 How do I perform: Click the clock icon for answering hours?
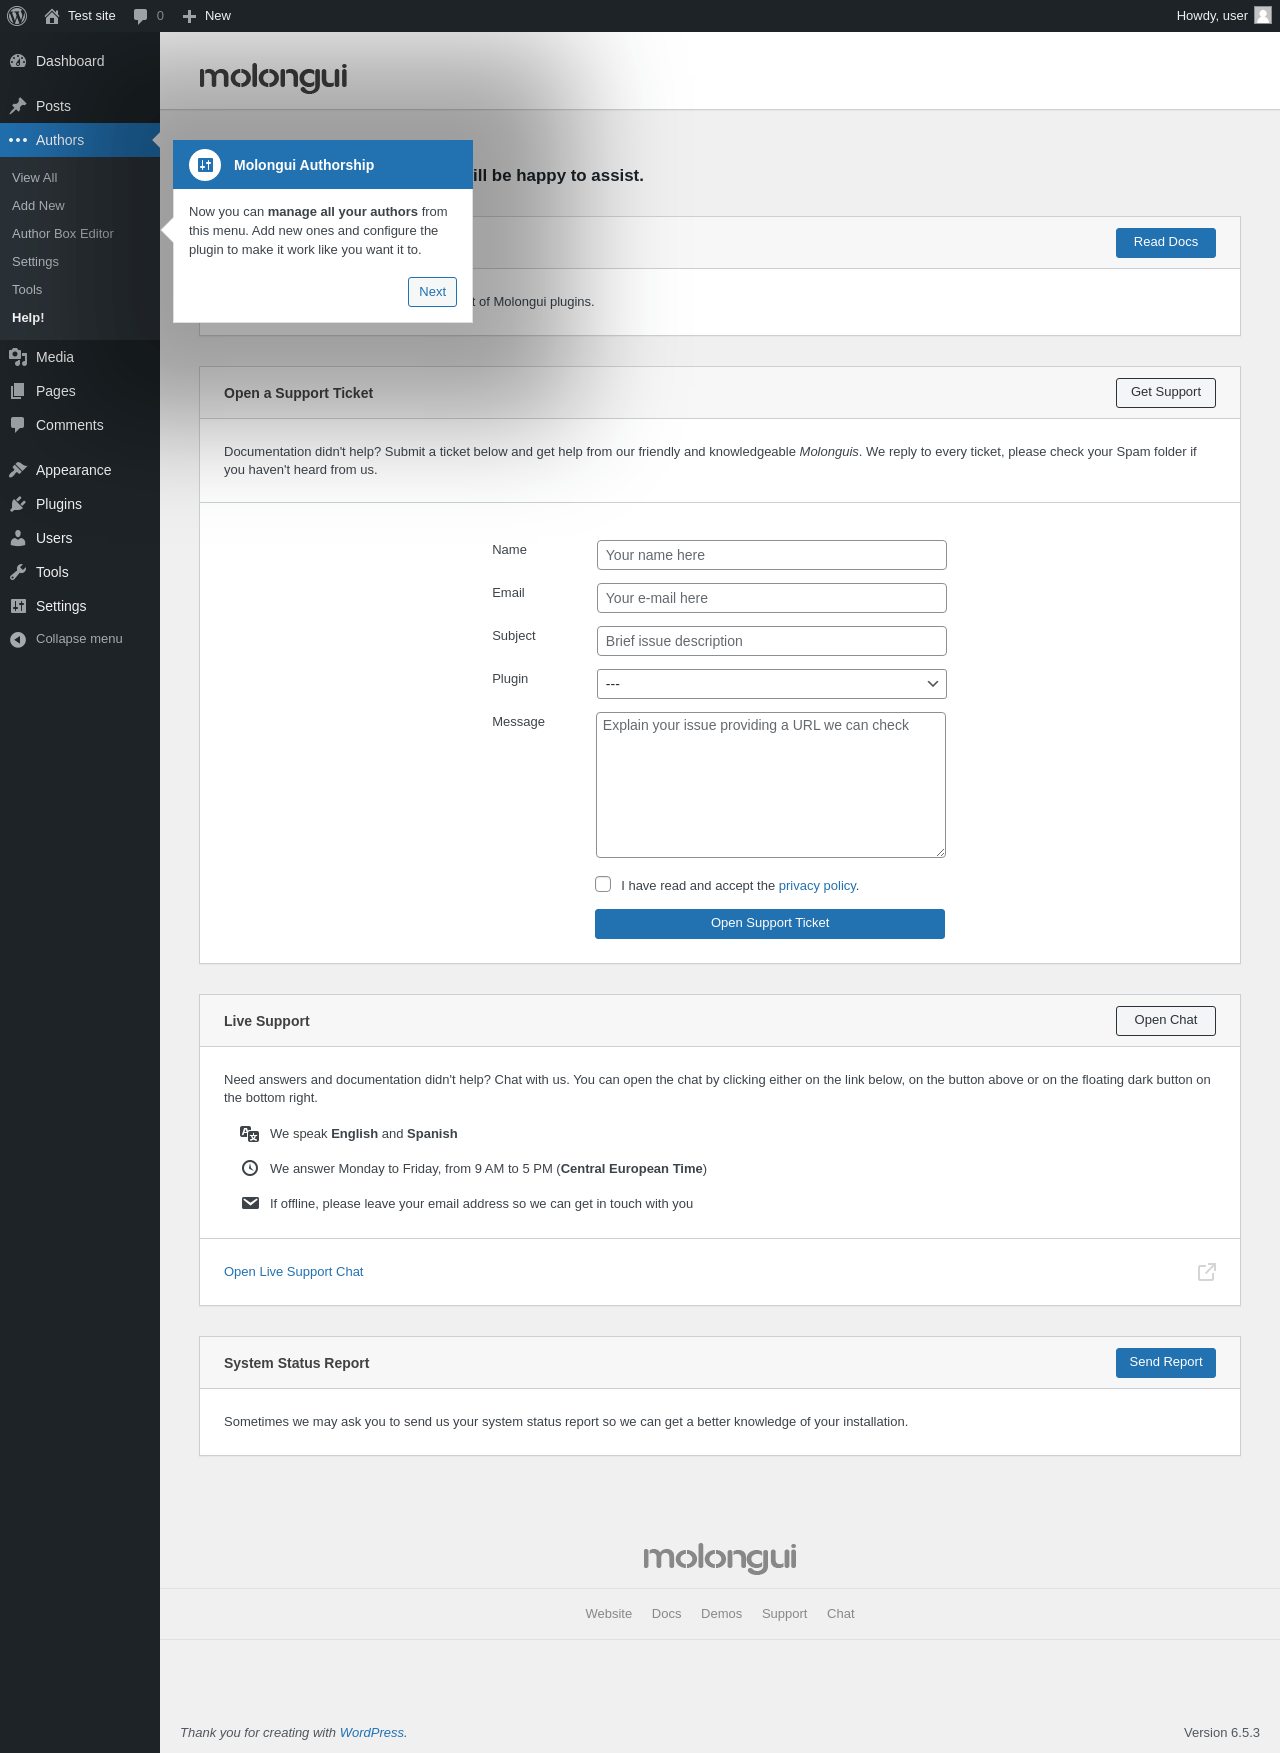point(250,1168)
